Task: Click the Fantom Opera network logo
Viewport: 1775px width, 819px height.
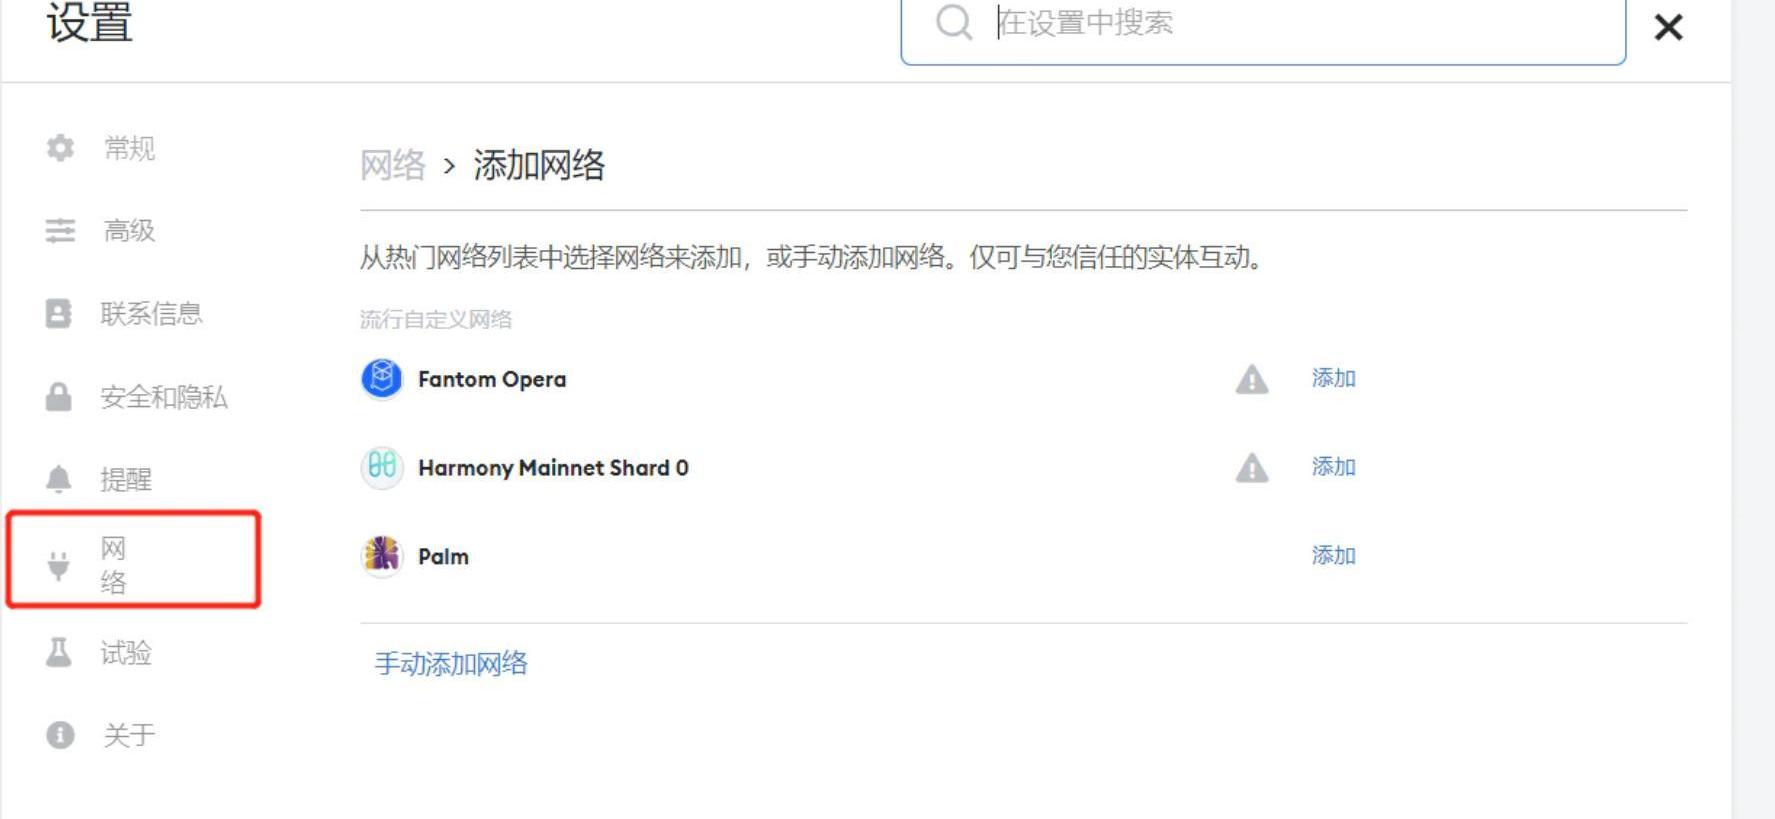Action: pyautogui.click(x=382, y=379)
